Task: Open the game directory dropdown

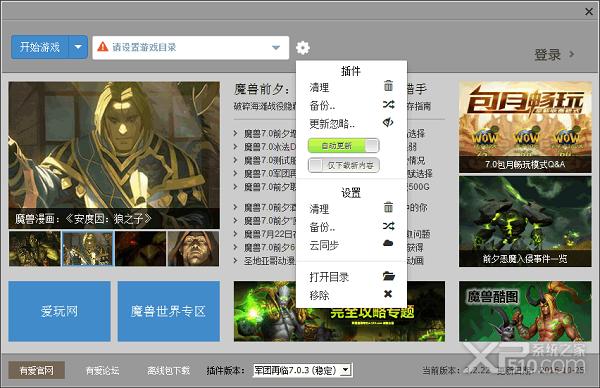Action: click(x=276, y=48)
